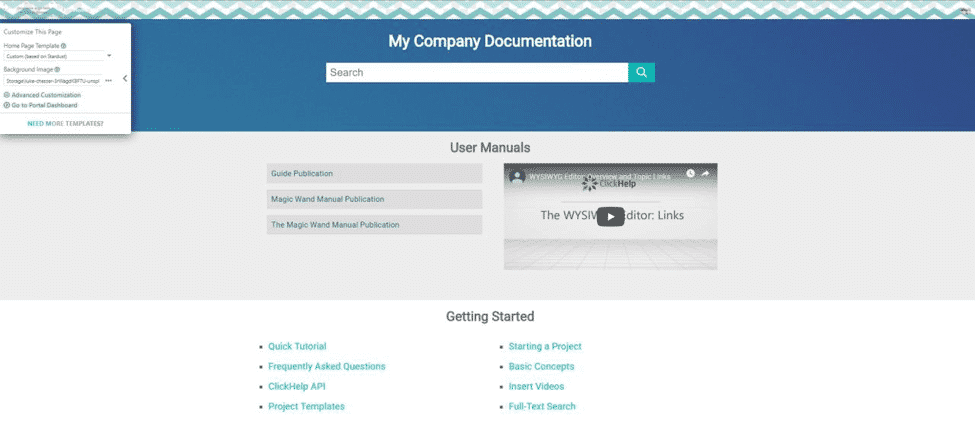Open Magic Wand Manual Publication
This screenshot has width=975, height=421.
click(374, 199)
